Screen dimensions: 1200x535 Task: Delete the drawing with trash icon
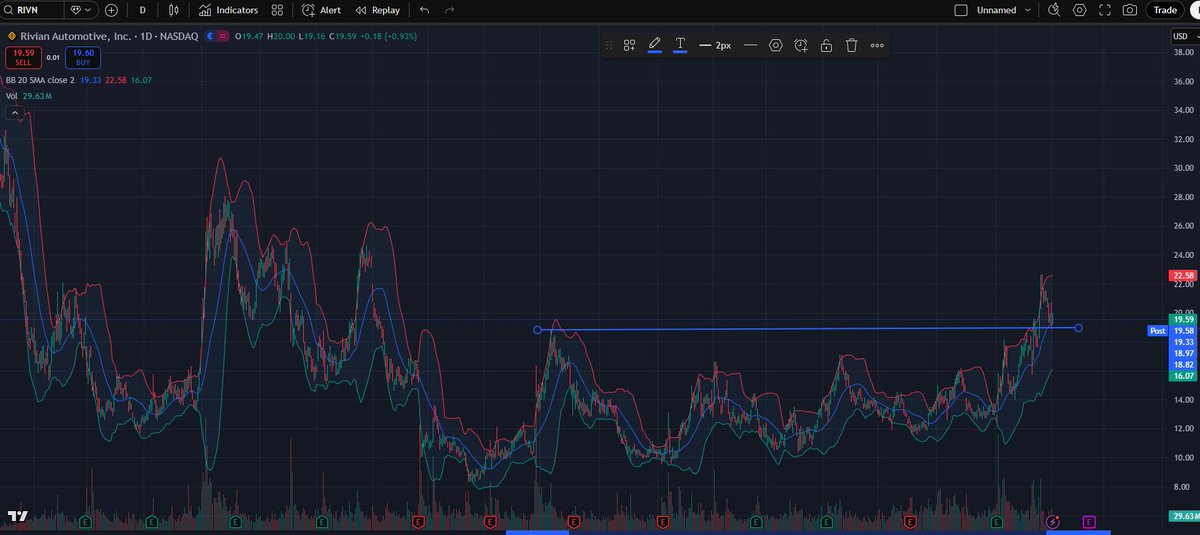851,45
